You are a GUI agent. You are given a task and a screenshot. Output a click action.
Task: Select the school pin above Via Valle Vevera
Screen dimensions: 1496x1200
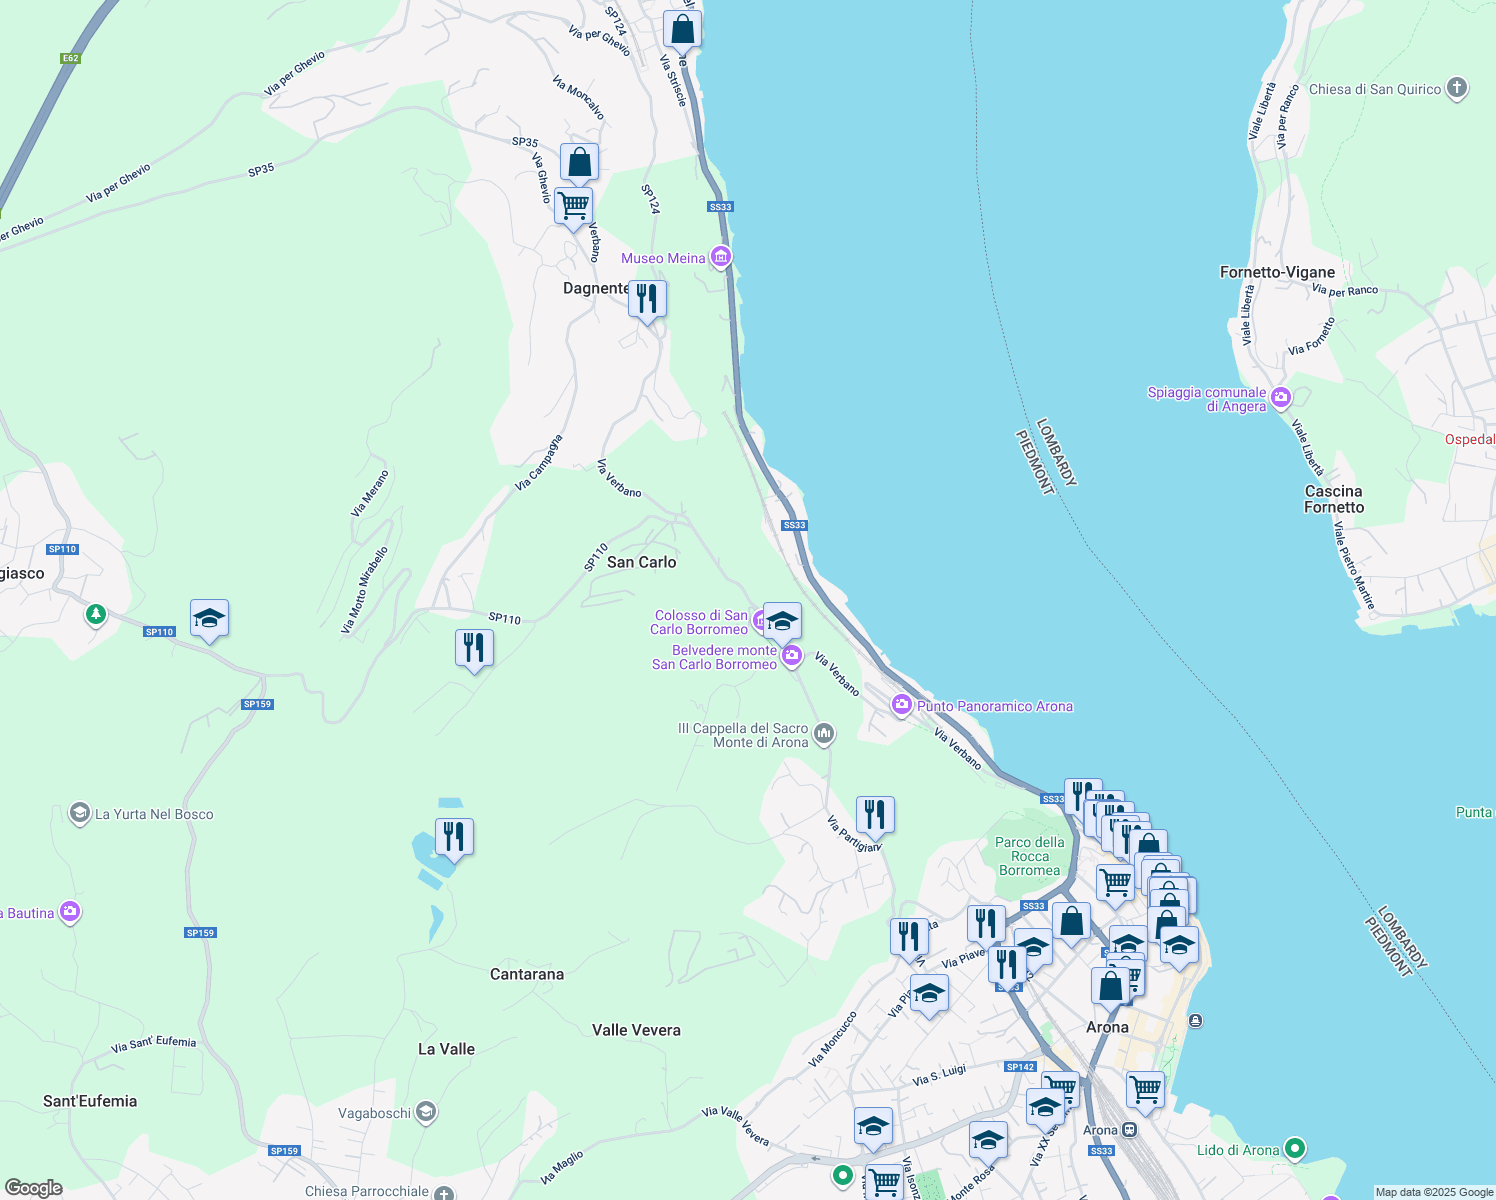(873, 1129)
